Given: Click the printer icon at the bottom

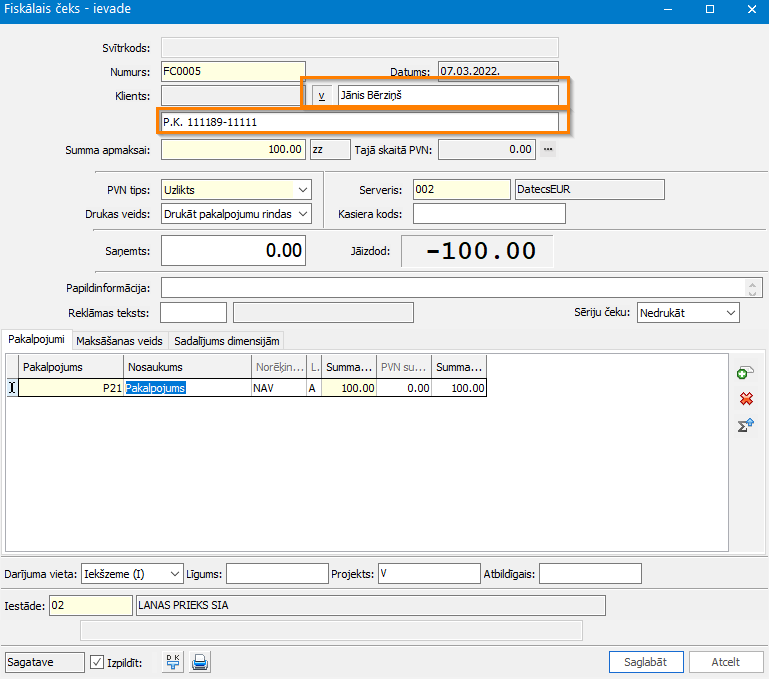Looking at the screenshot, I should (x=200, y=662).
